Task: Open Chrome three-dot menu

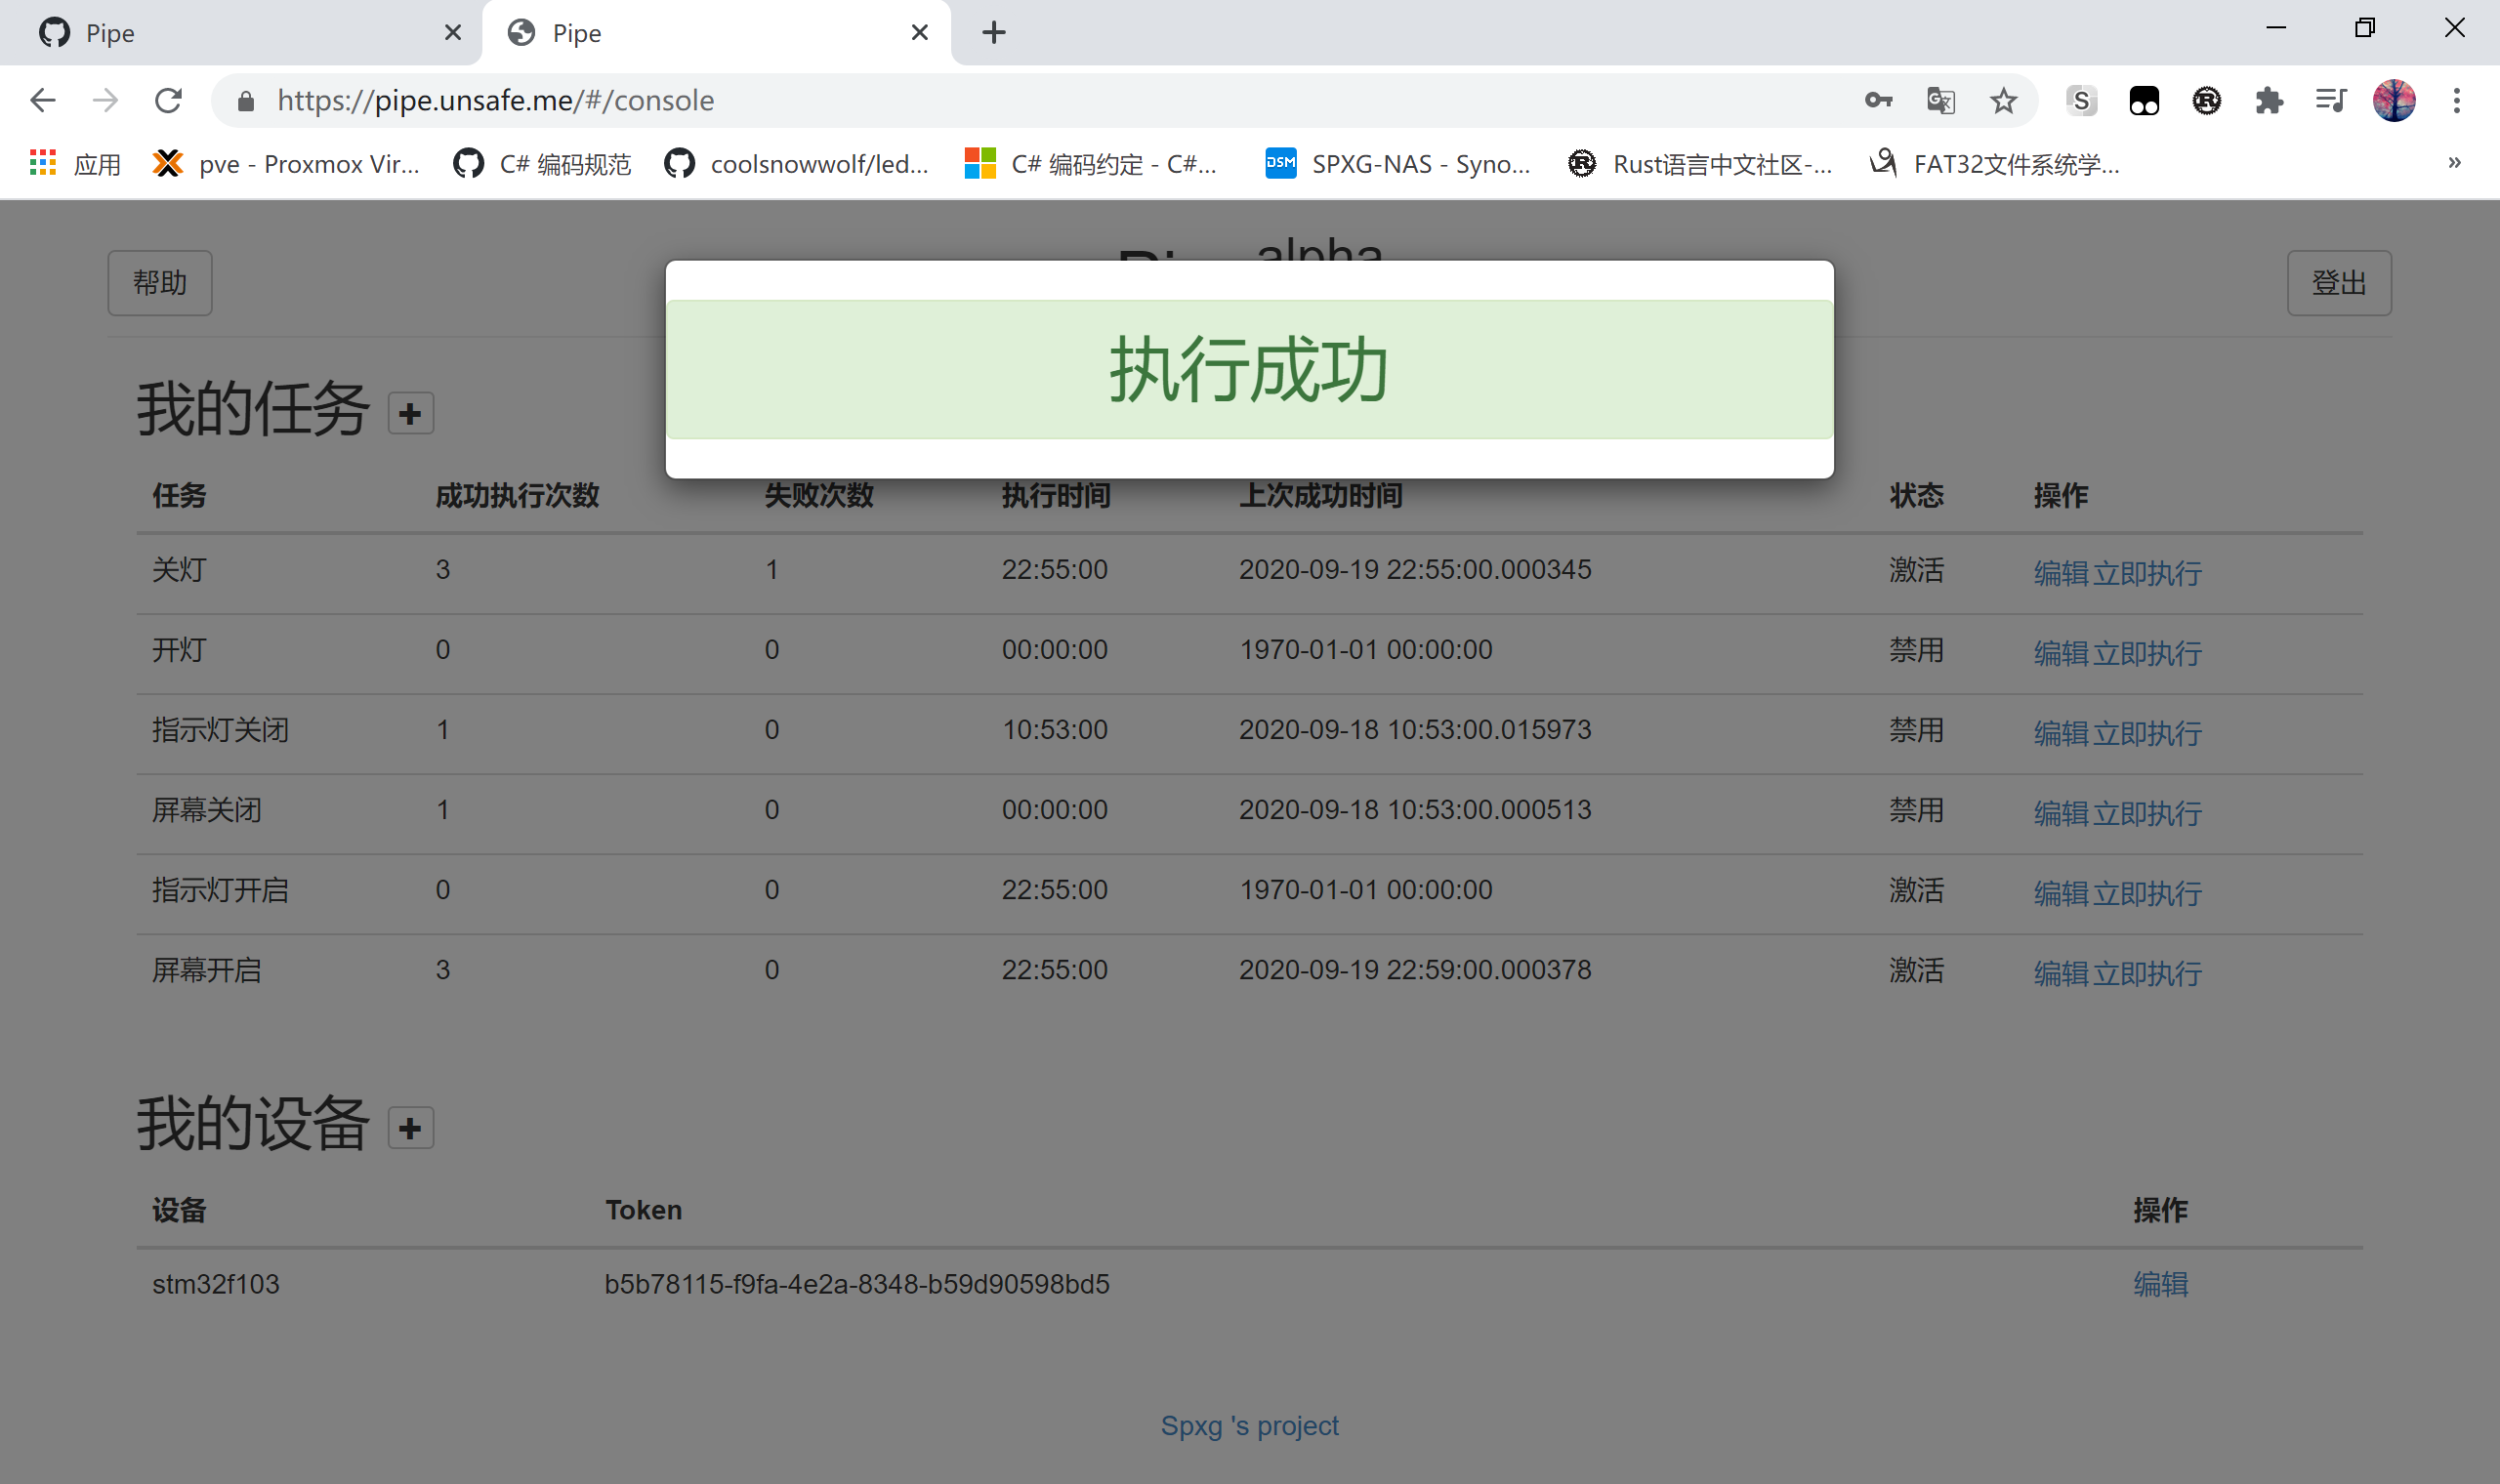Action: pos(2456,100)
